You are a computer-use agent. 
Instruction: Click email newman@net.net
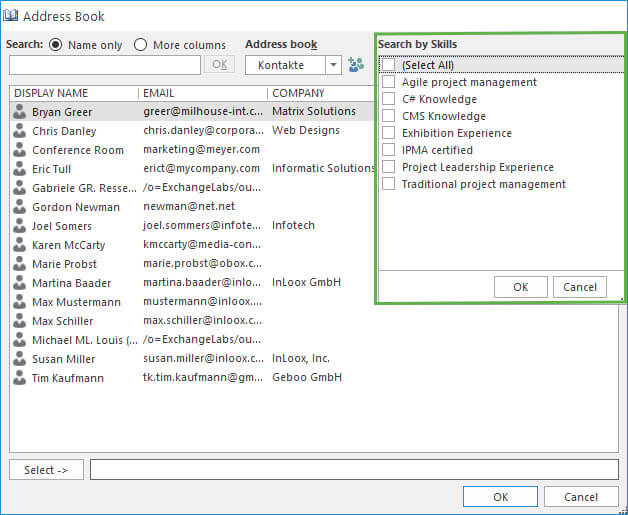(189, 206)
